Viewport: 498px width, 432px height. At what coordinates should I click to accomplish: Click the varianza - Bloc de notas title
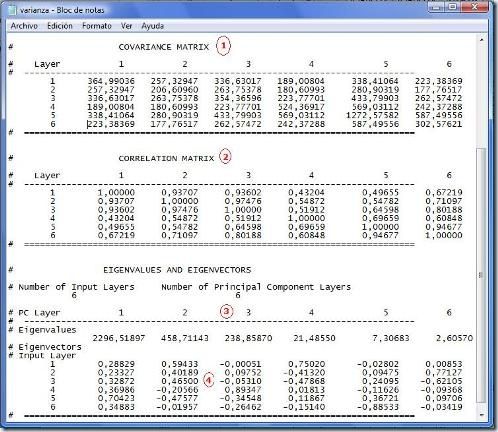coord(62,10)
